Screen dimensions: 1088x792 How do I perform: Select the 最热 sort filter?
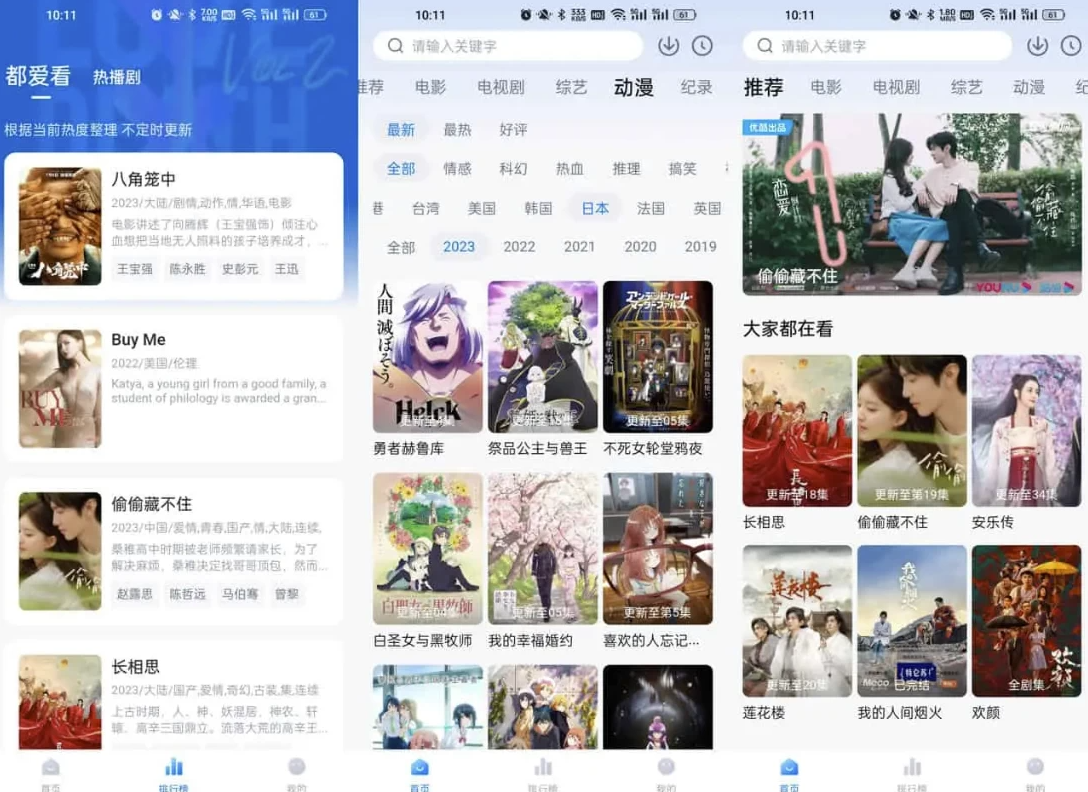457,129
